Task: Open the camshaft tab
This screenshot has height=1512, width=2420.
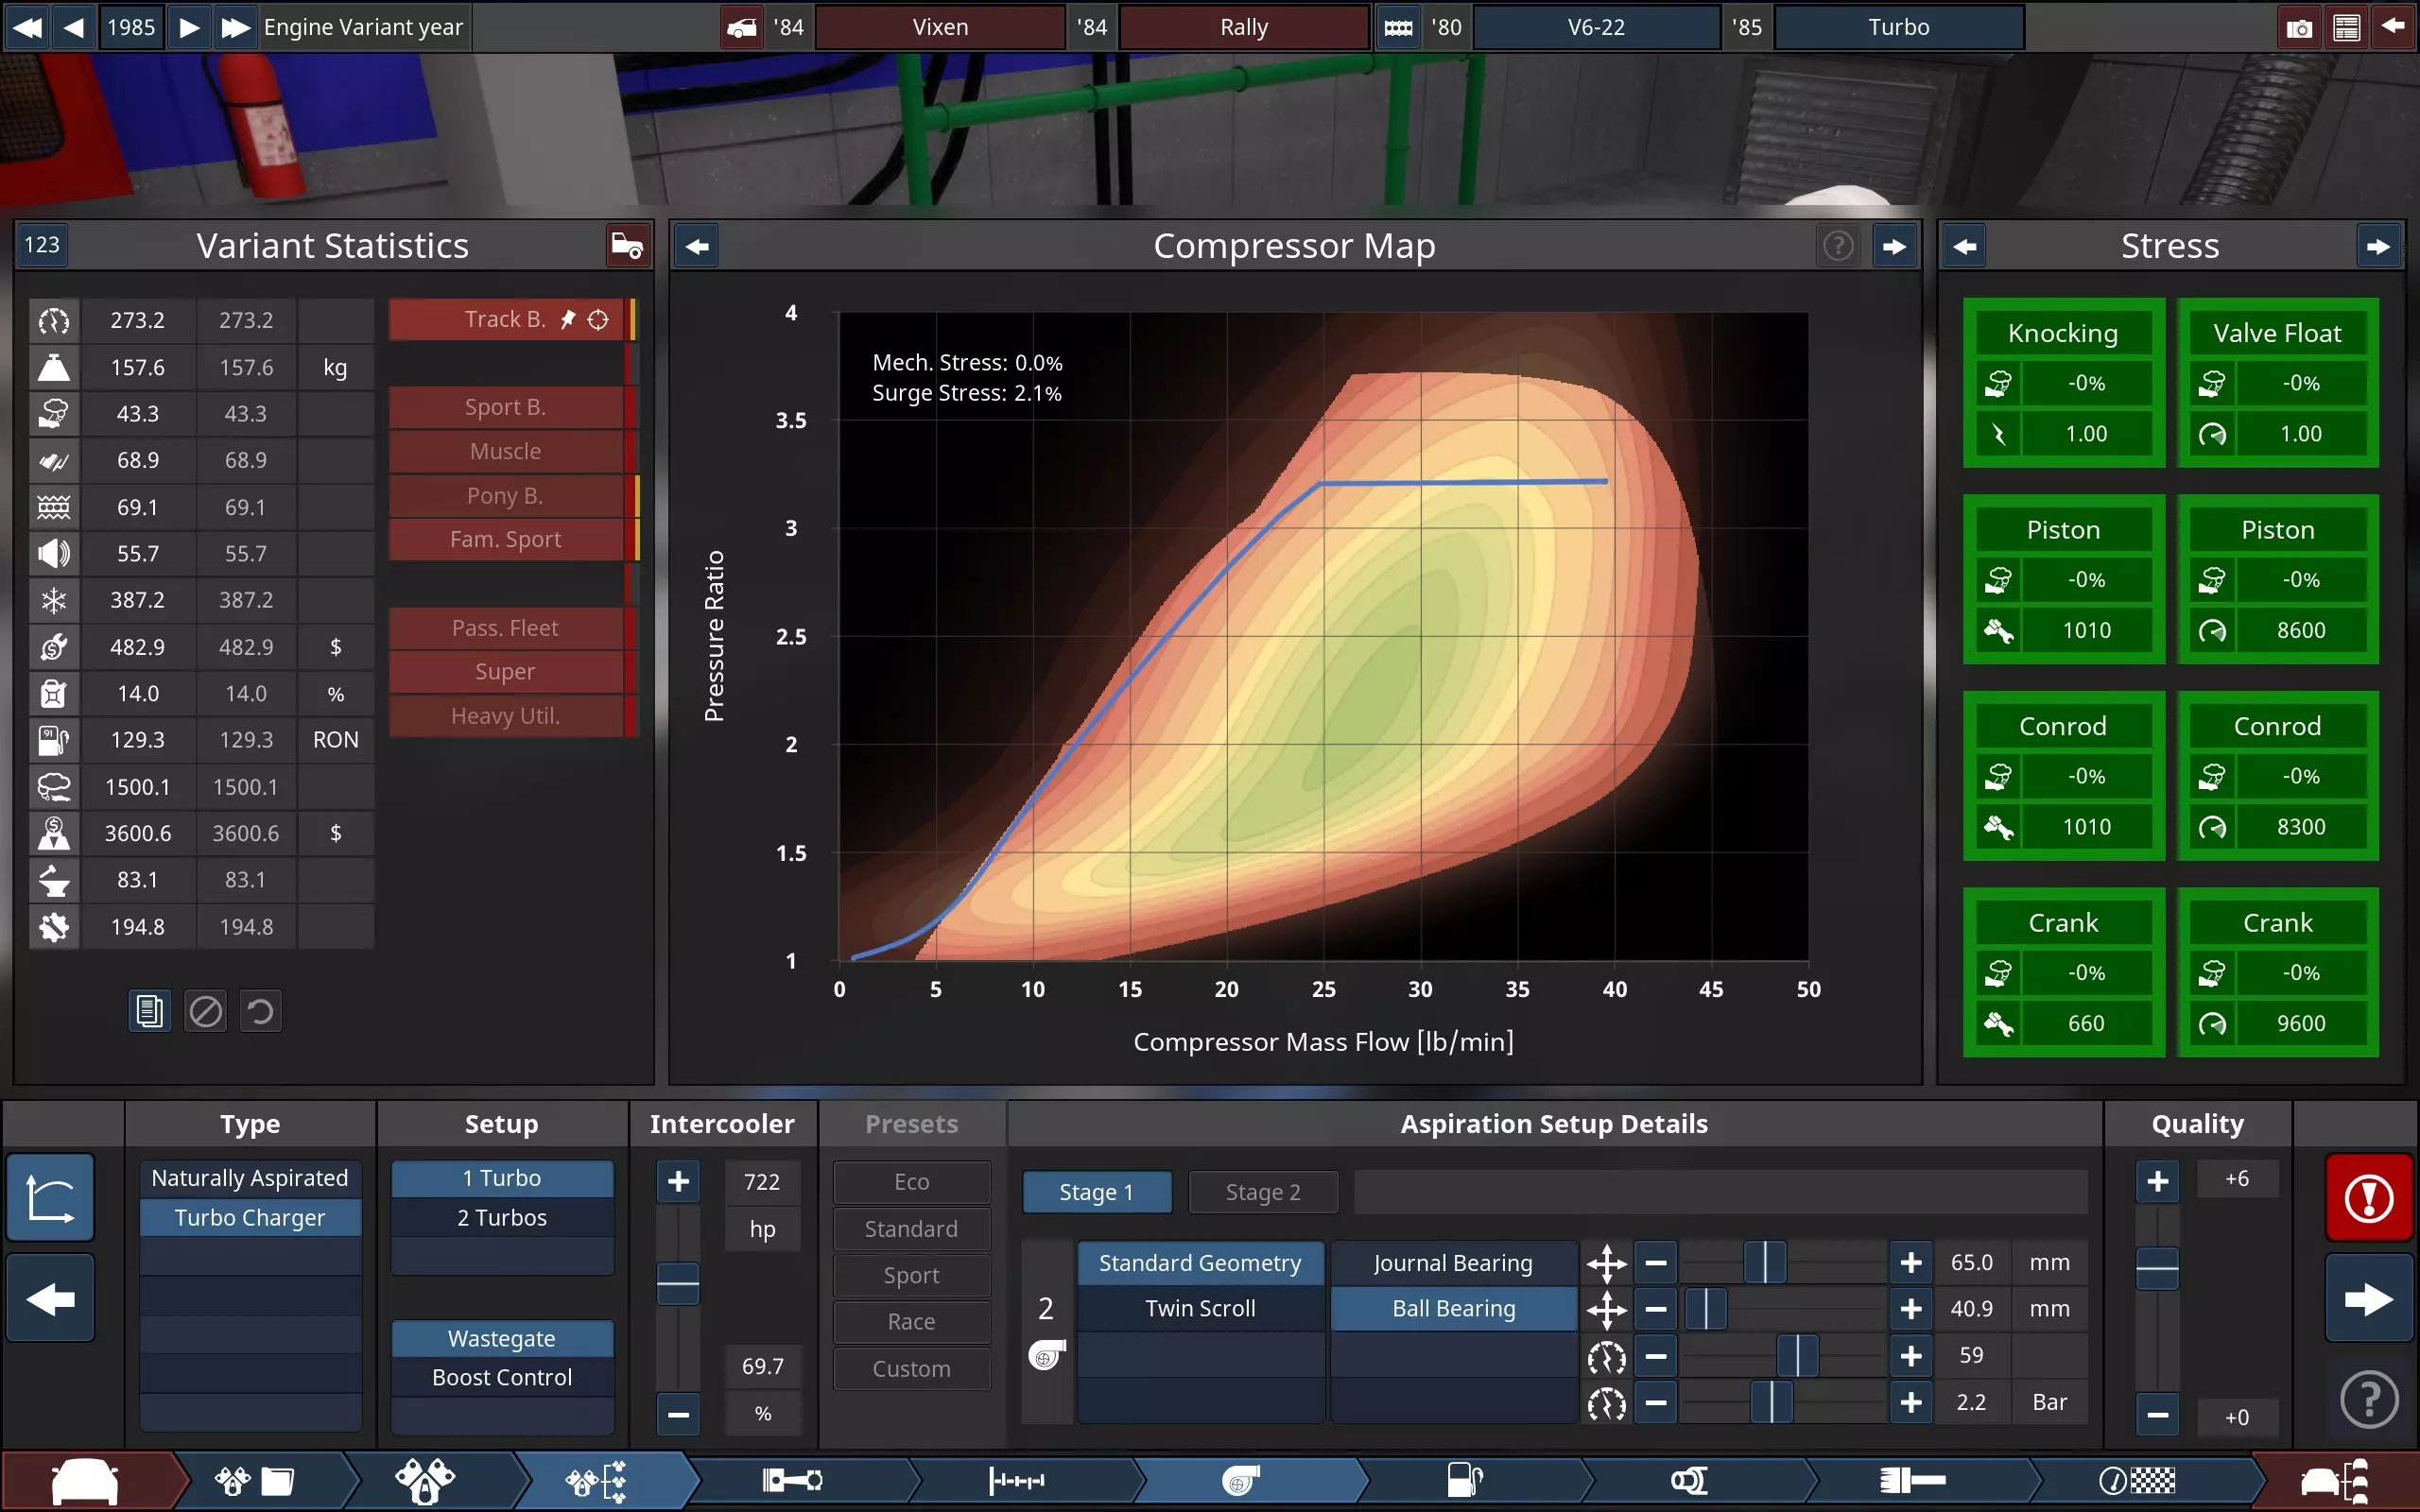Action: [x=1016, y=1481]
